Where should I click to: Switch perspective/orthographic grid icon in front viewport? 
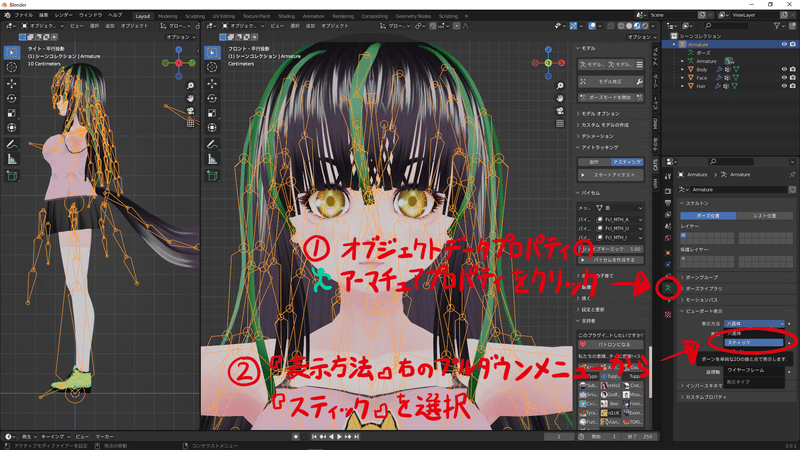coord(560,123)
